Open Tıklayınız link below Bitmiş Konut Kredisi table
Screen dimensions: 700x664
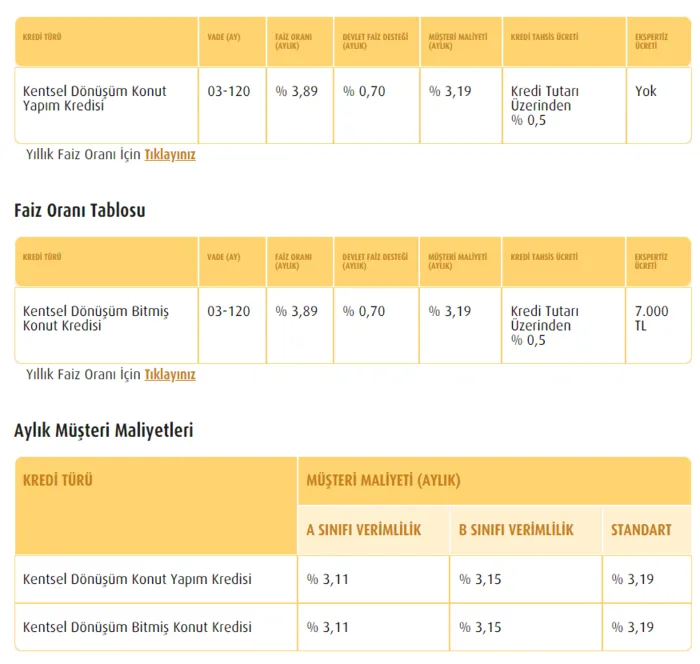pyautogui.click(x=170, y=375)
